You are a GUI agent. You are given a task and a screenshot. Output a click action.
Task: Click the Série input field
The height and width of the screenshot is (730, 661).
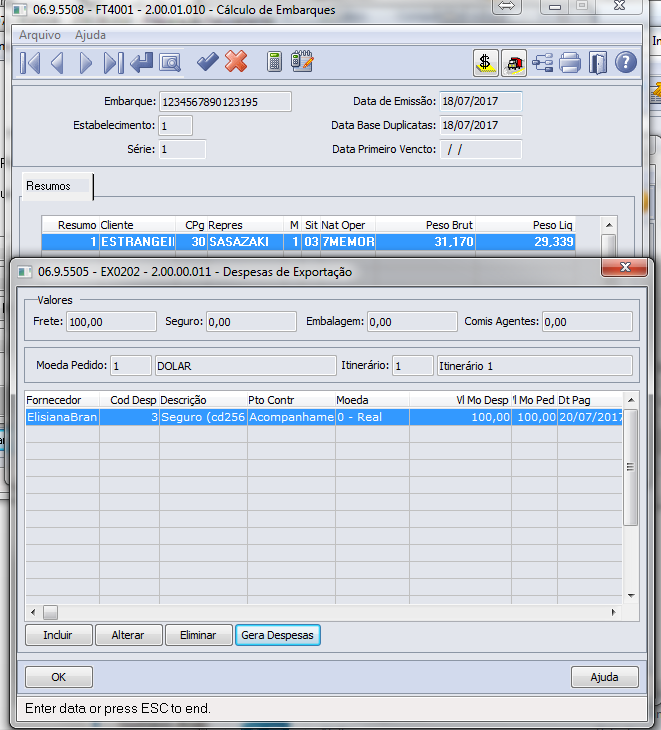pyautogui.click(x=182, y=149)
